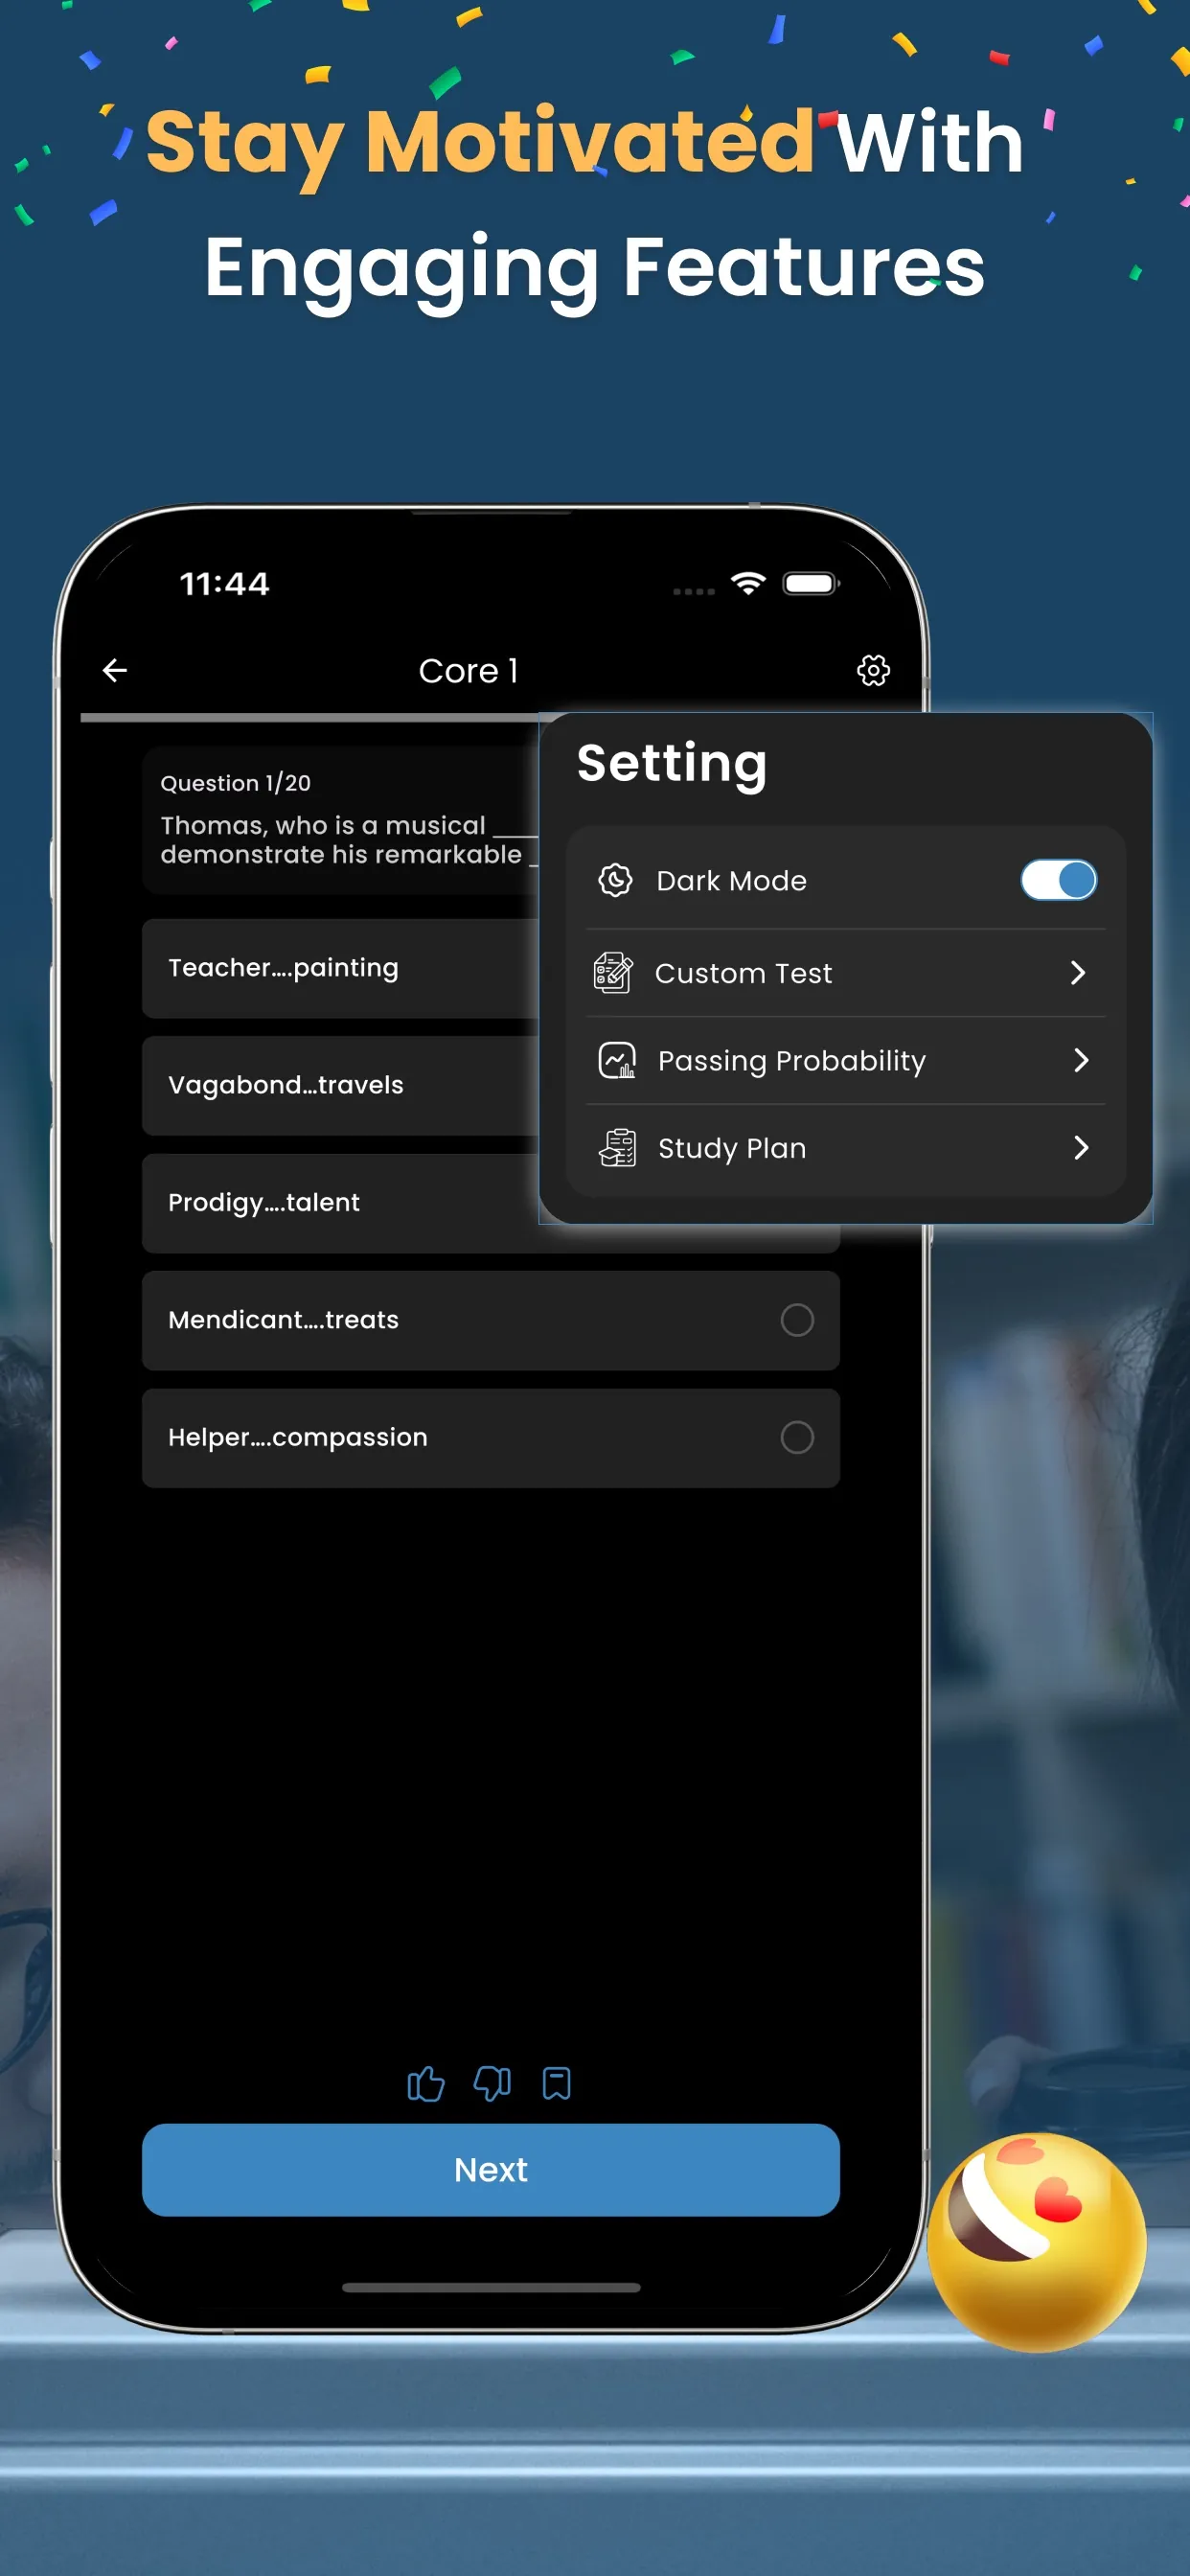Image resolution: width=1190 pixels, height=2576 pixels.
Task: Click the Question 1/20 counter text
Action: tap(235, 783)
